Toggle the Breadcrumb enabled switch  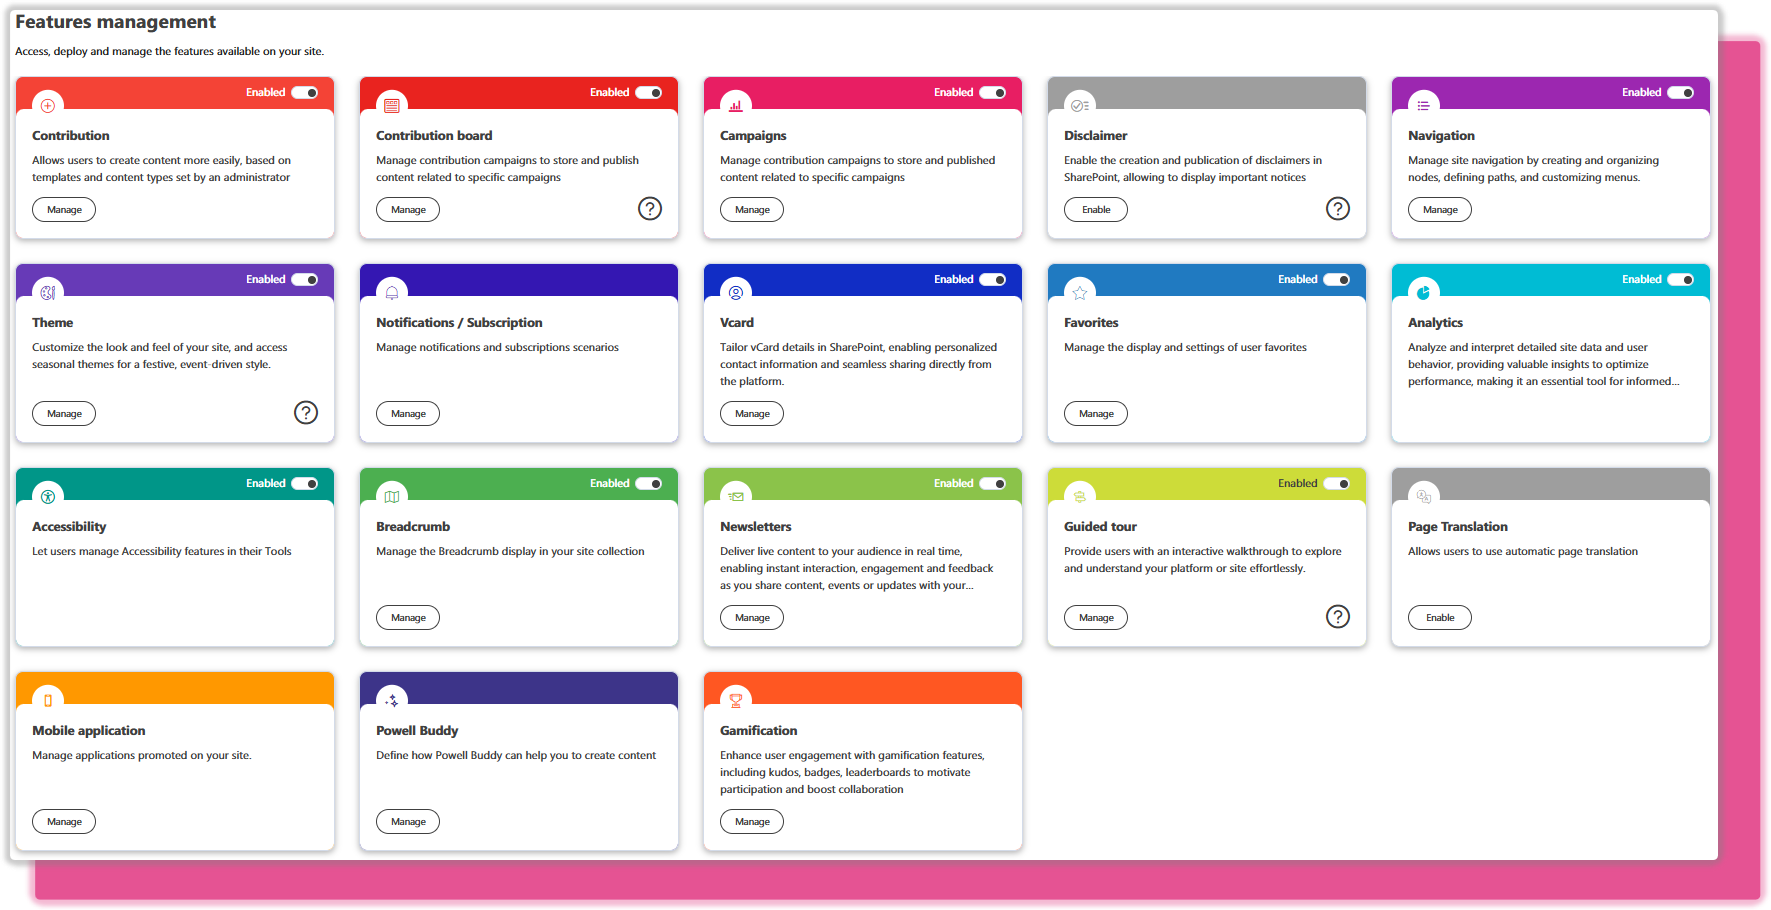(649, 483)
